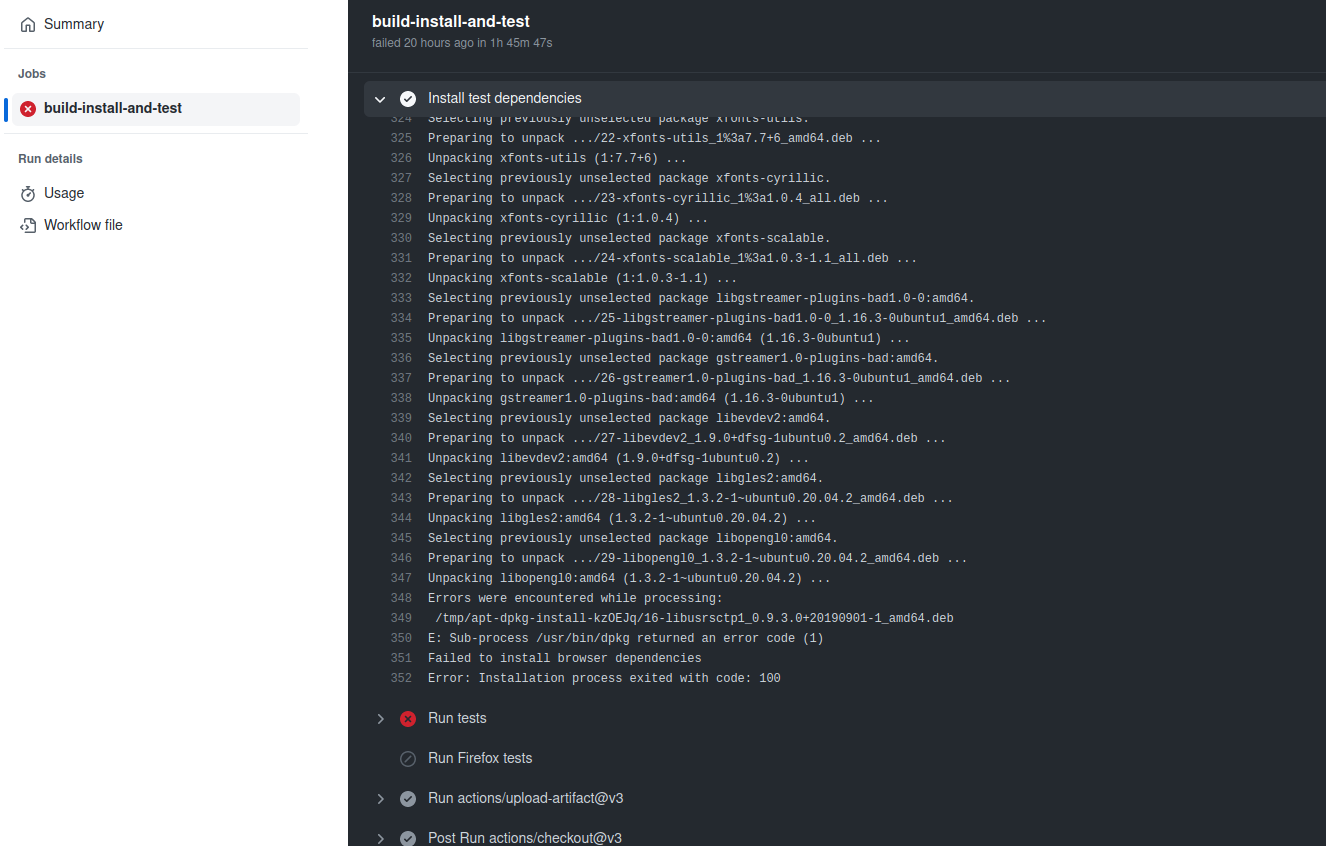Click the failed icon on Run tests

(x=408, y=719)
